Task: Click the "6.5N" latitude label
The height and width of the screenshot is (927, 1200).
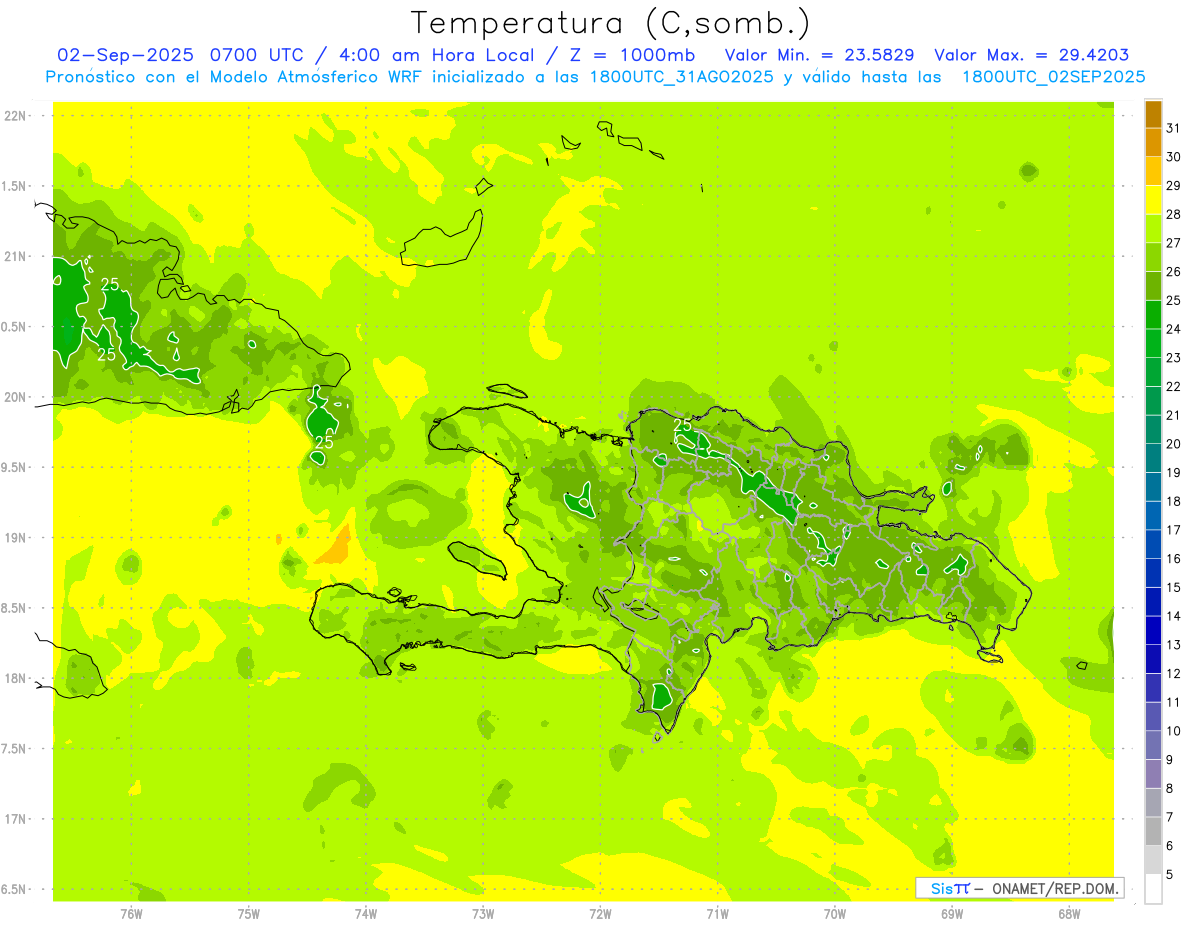Action: (x=15, y=889)
